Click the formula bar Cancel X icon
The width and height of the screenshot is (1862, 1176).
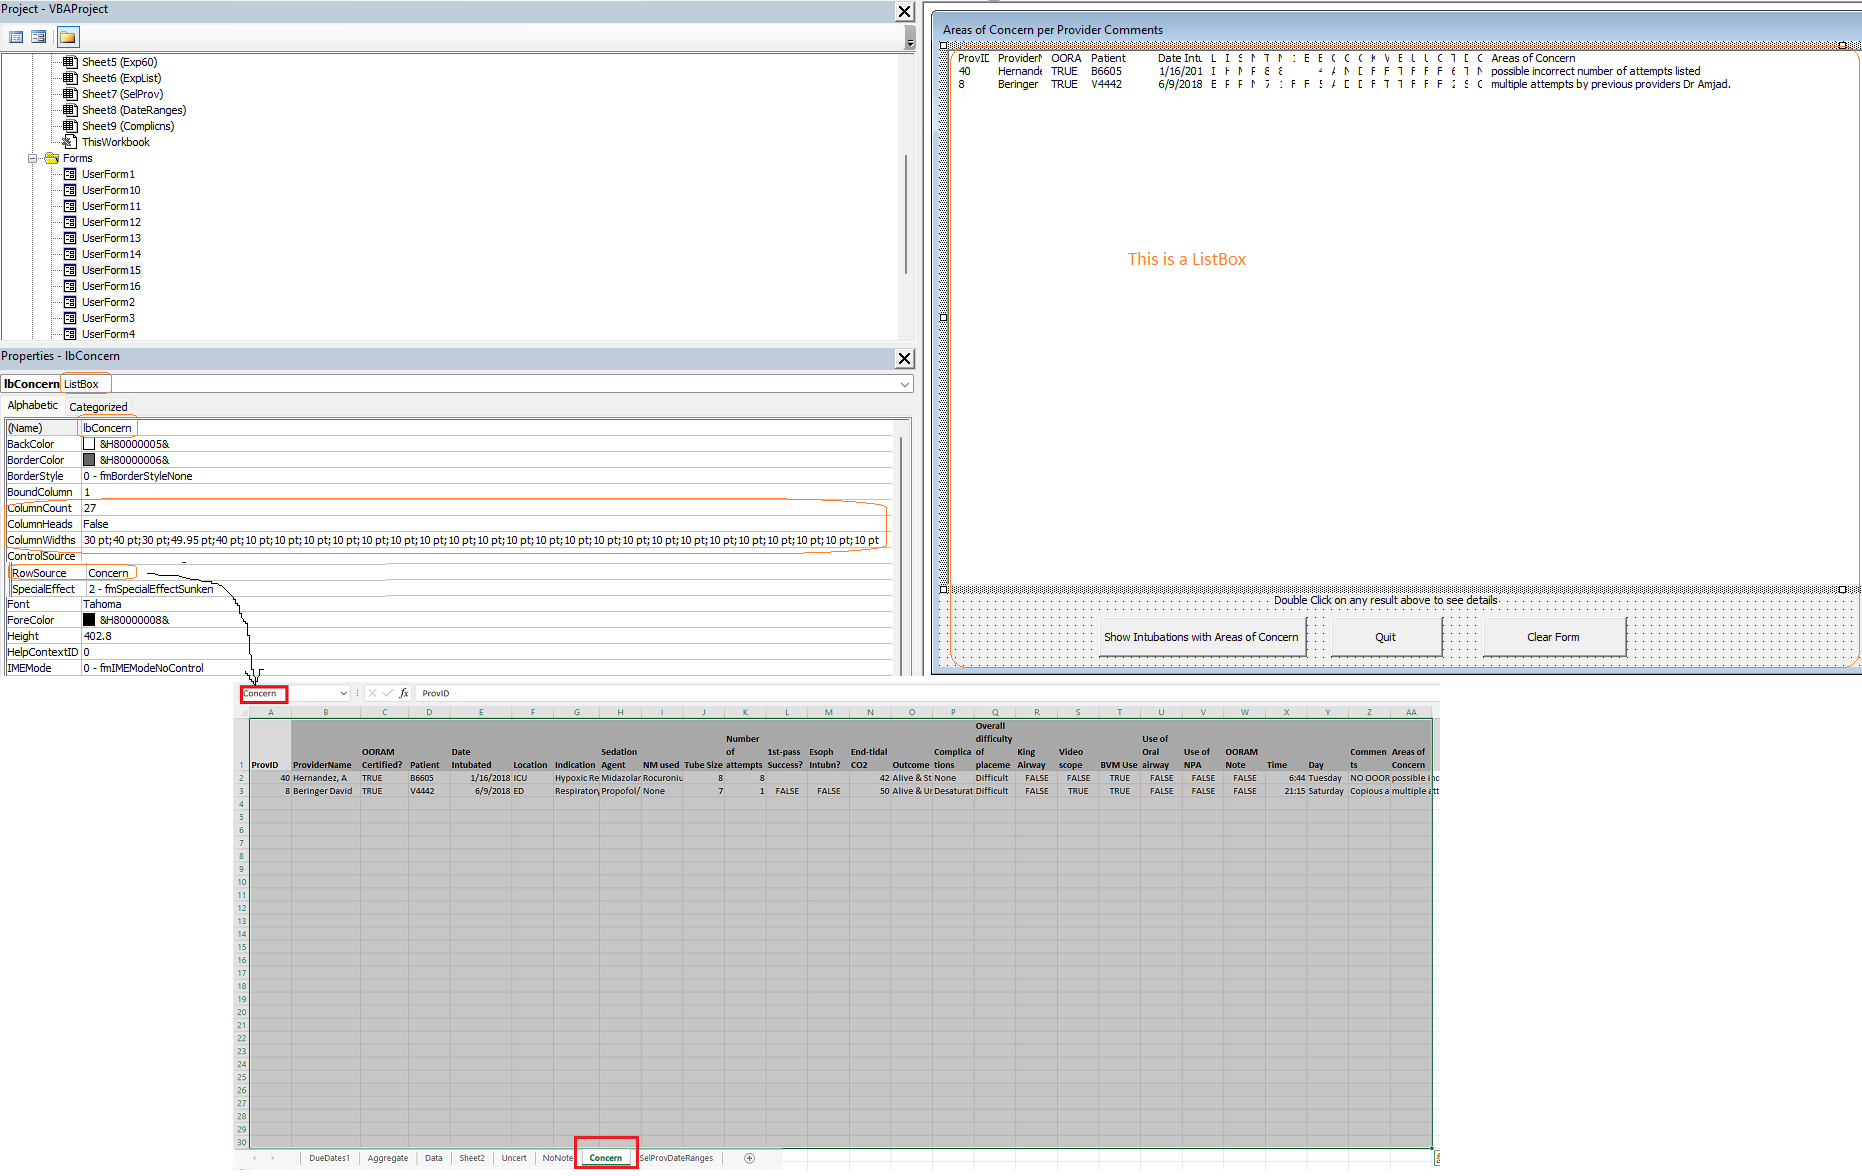[x=372, y=693]
